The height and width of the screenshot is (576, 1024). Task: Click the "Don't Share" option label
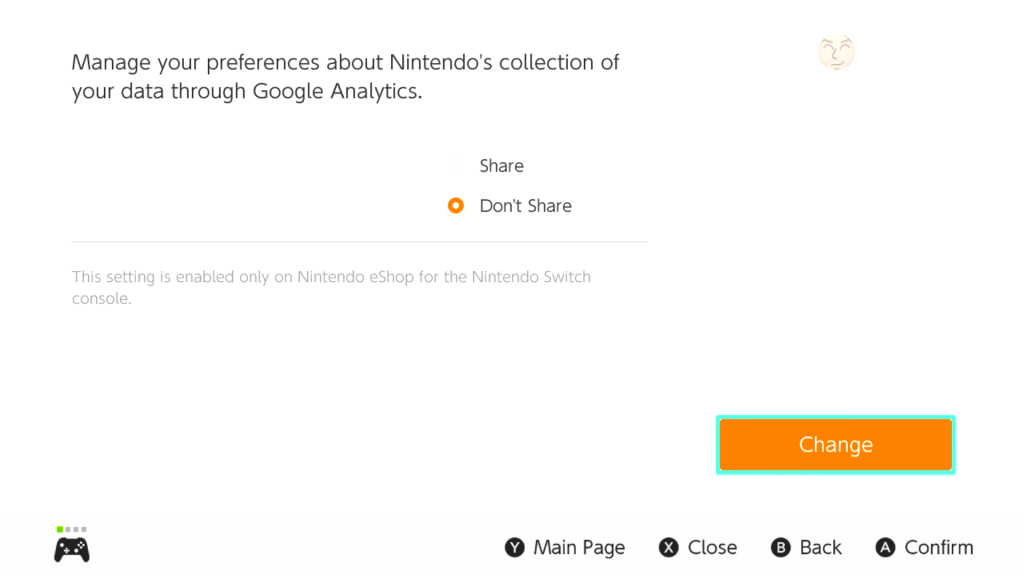click(x=525, y=206)
